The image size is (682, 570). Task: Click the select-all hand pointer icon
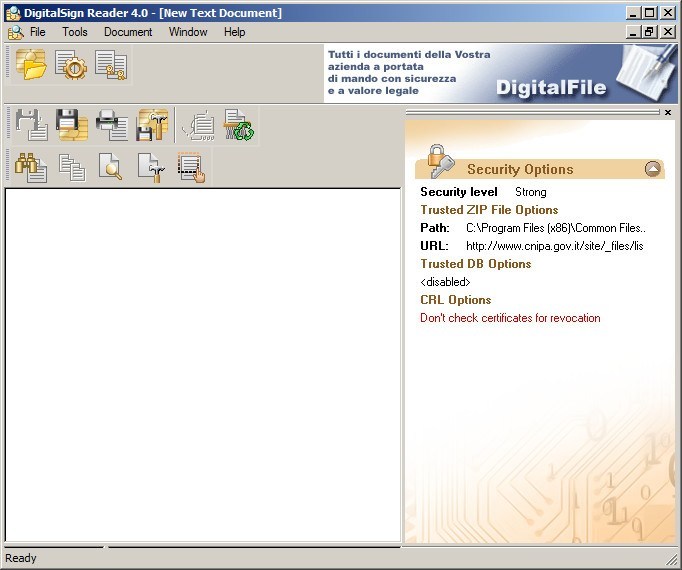click(191, 167)
